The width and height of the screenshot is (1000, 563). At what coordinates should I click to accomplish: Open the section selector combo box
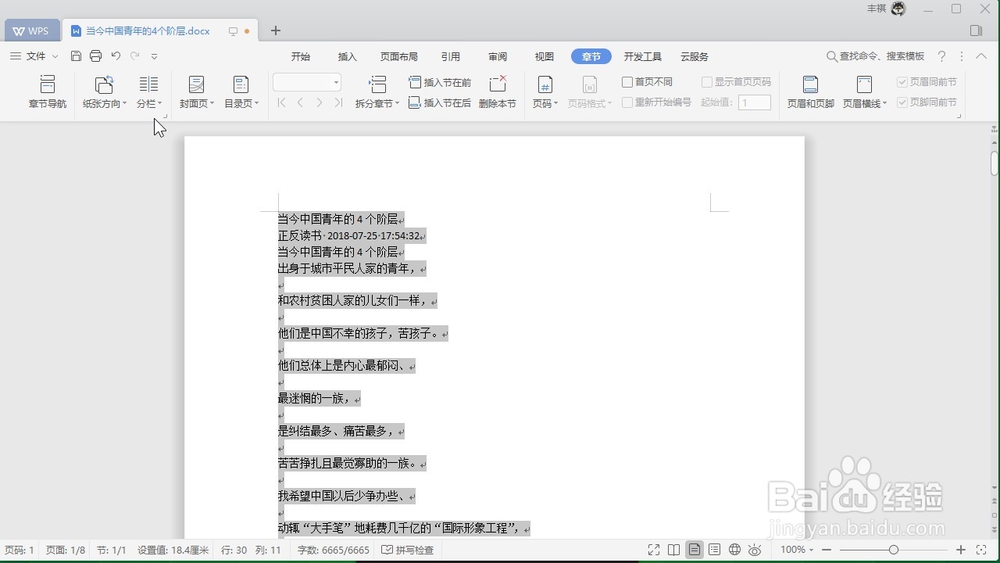(x=307, y=82)
